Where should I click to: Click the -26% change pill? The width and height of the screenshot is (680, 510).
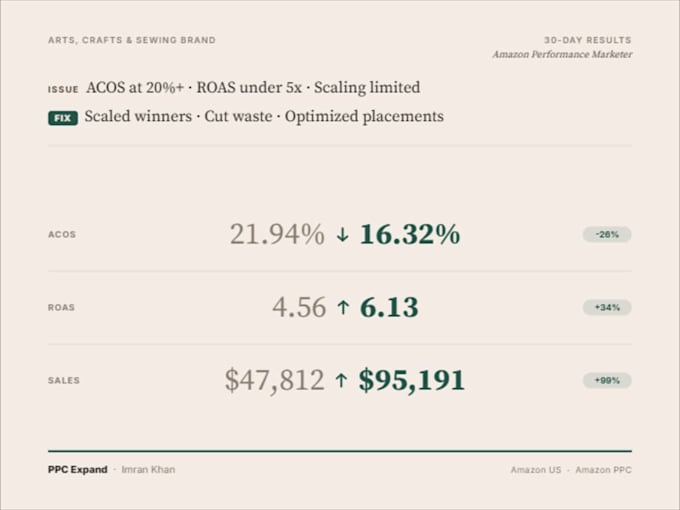(607, 235)
